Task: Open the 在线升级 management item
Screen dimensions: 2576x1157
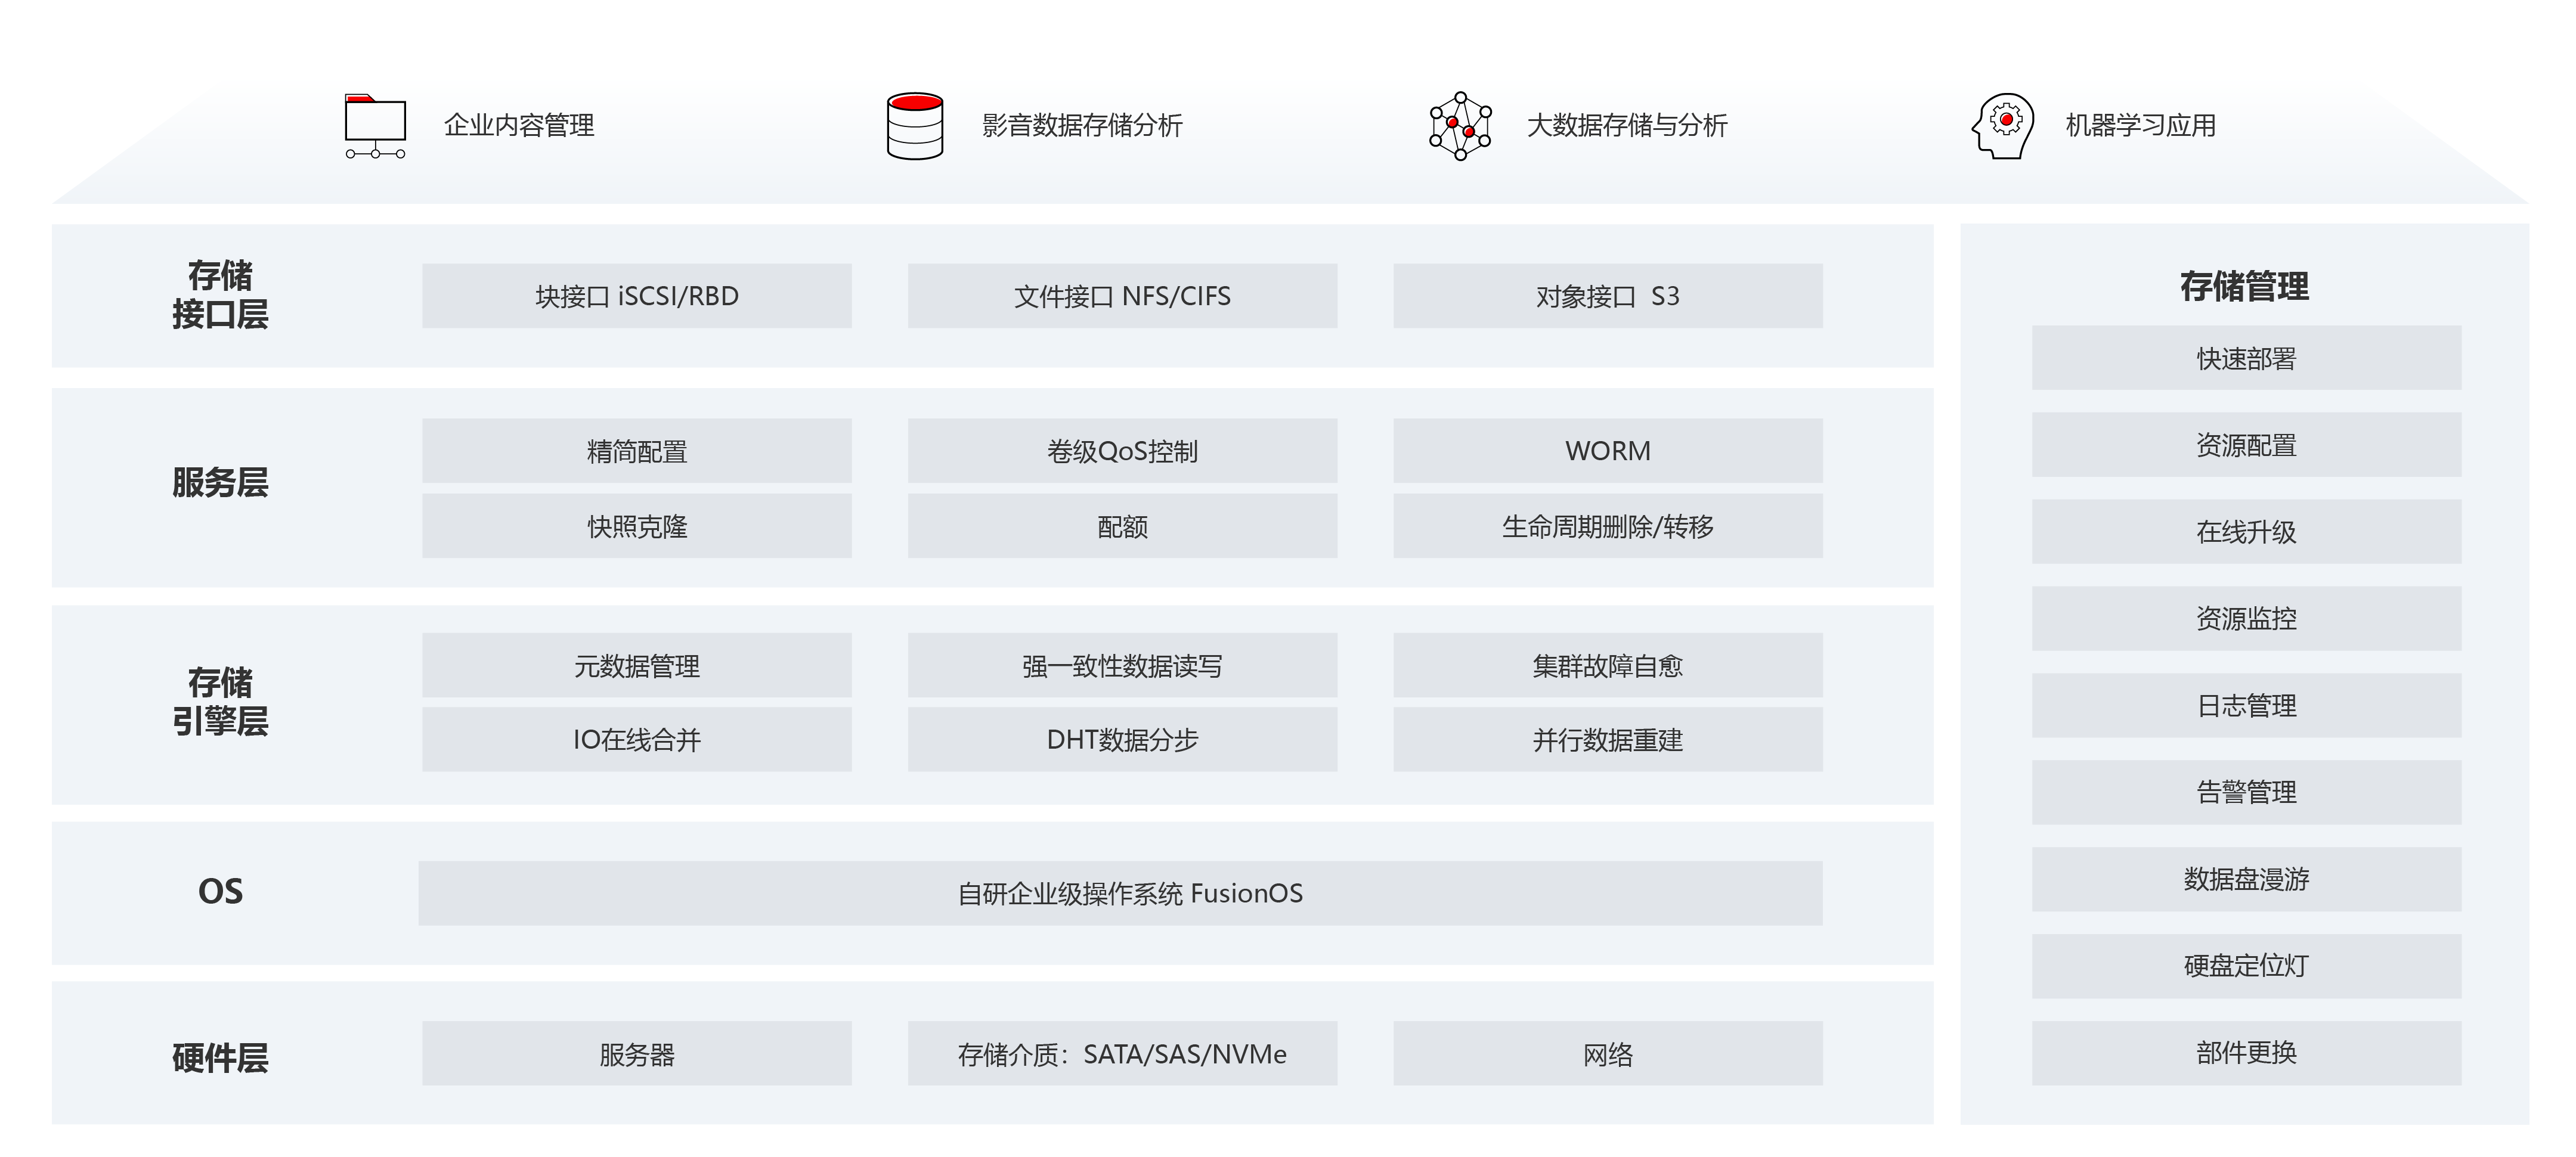Action: tap(2246, 531)
